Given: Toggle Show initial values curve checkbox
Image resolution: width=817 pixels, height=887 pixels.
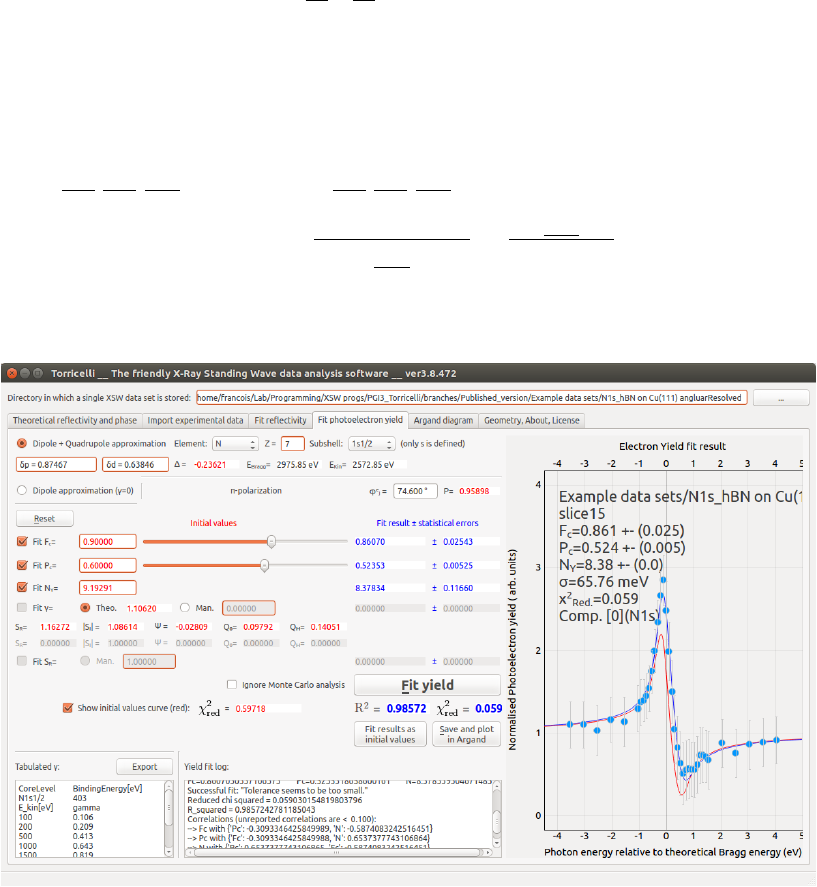Looking at the screenshot, I should tap(68, 708).
